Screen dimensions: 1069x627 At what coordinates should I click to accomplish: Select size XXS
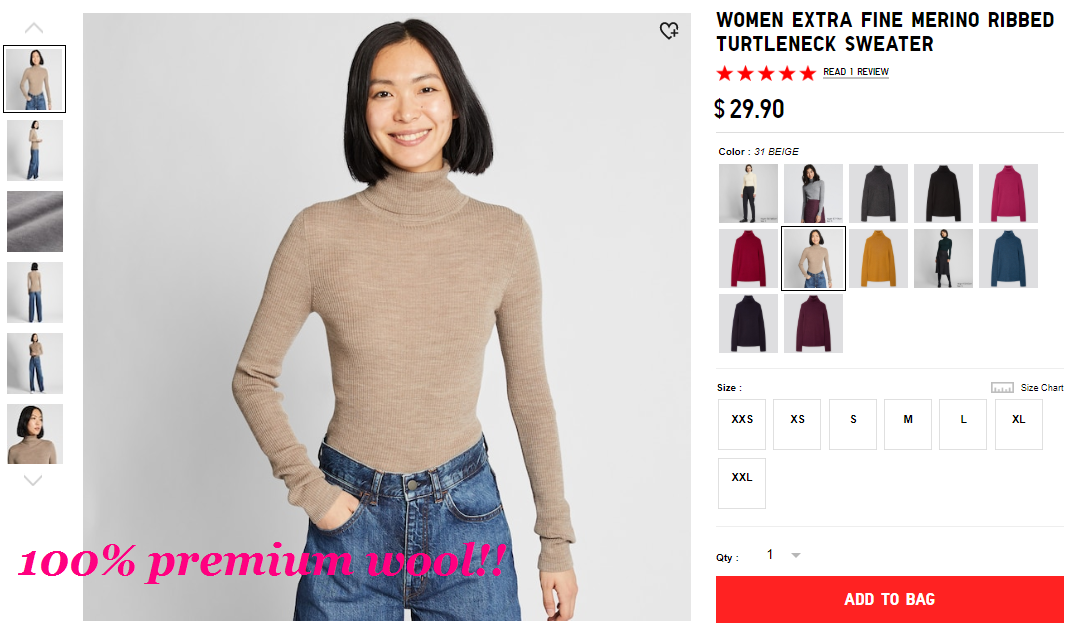pos(742,424)
